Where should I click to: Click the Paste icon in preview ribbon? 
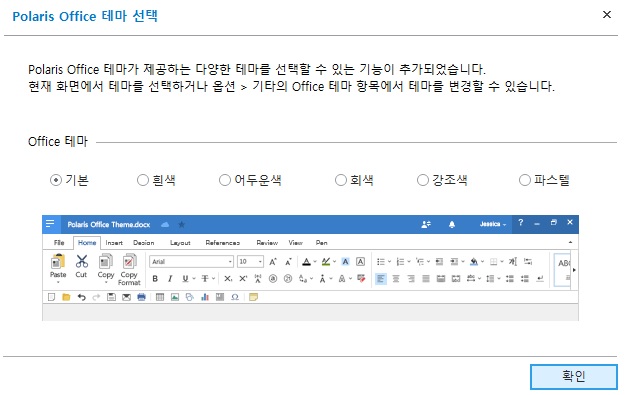pyautogui.click(x=58, y=262)
